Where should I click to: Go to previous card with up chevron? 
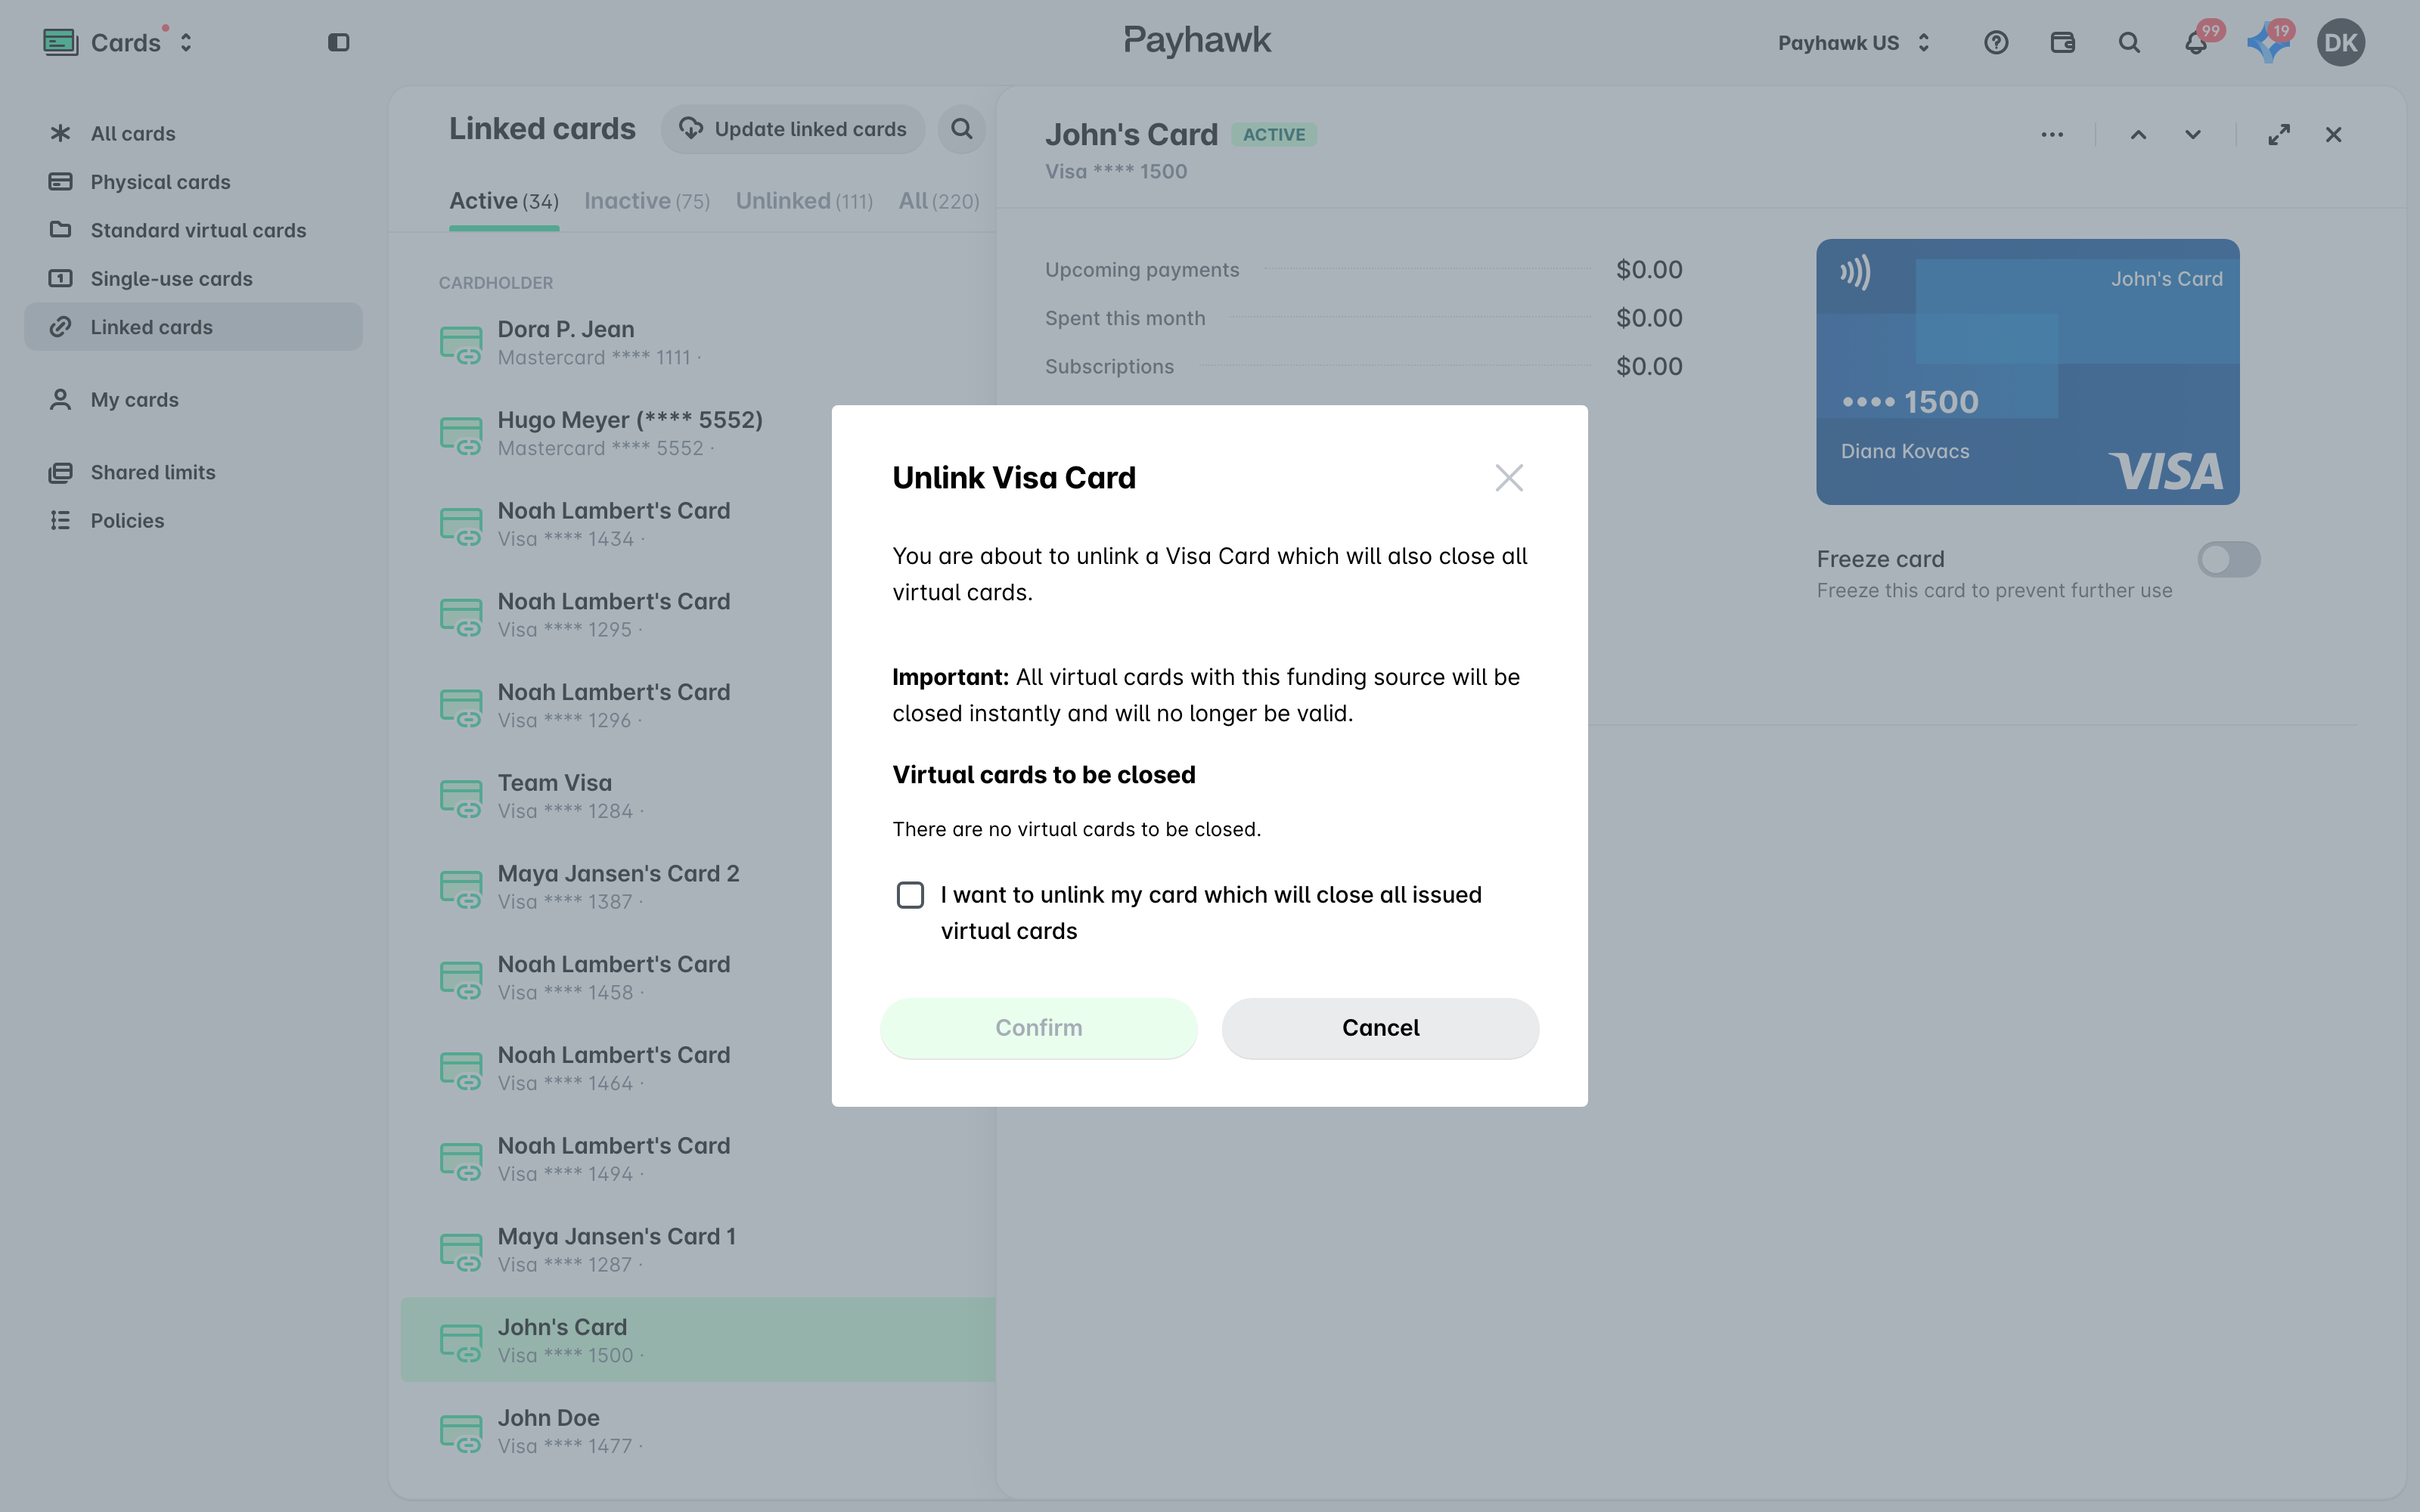[x=2138, y=135]
